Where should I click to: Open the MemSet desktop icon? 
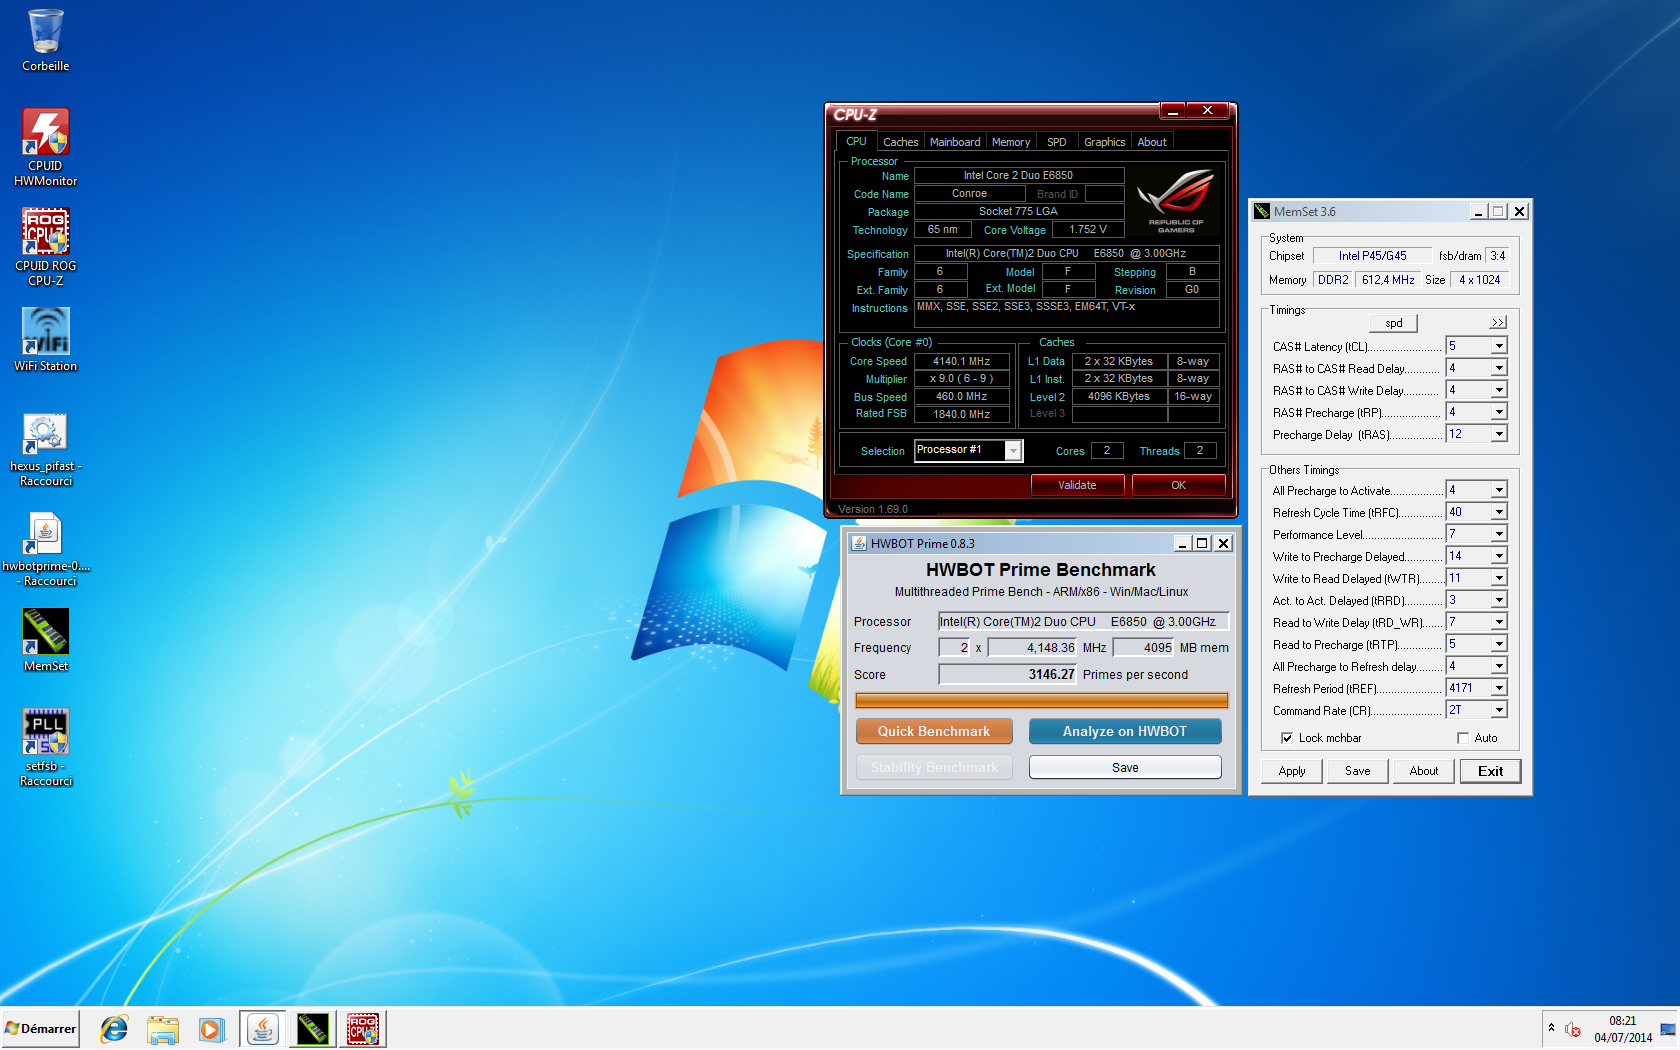[45, 640]
